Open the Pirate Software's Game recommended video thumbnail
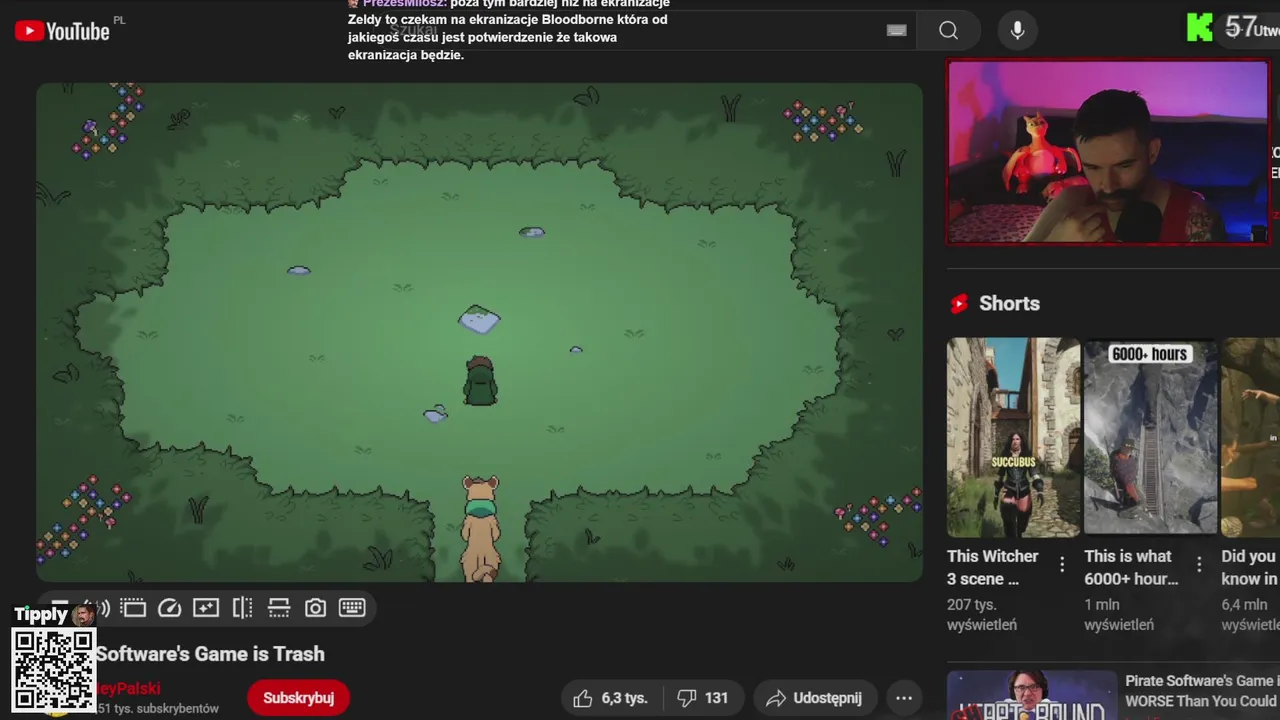The image size is (1280, 720). point(1031,695)
